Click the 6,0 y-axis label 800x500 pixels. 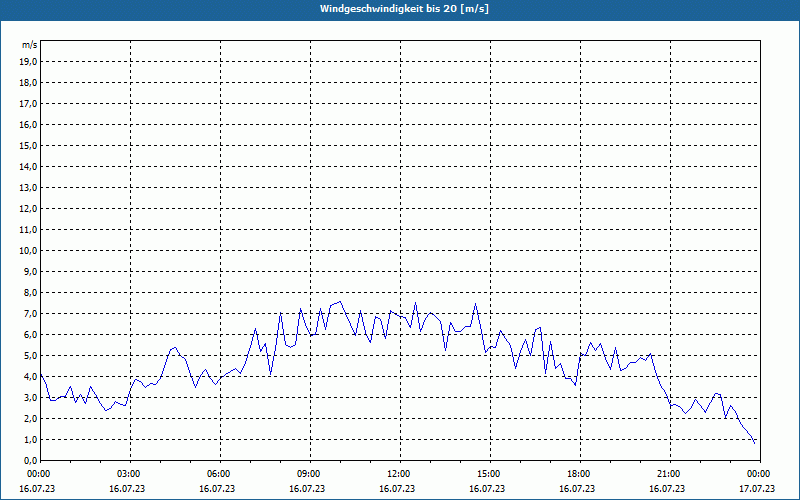coord(30,334)
